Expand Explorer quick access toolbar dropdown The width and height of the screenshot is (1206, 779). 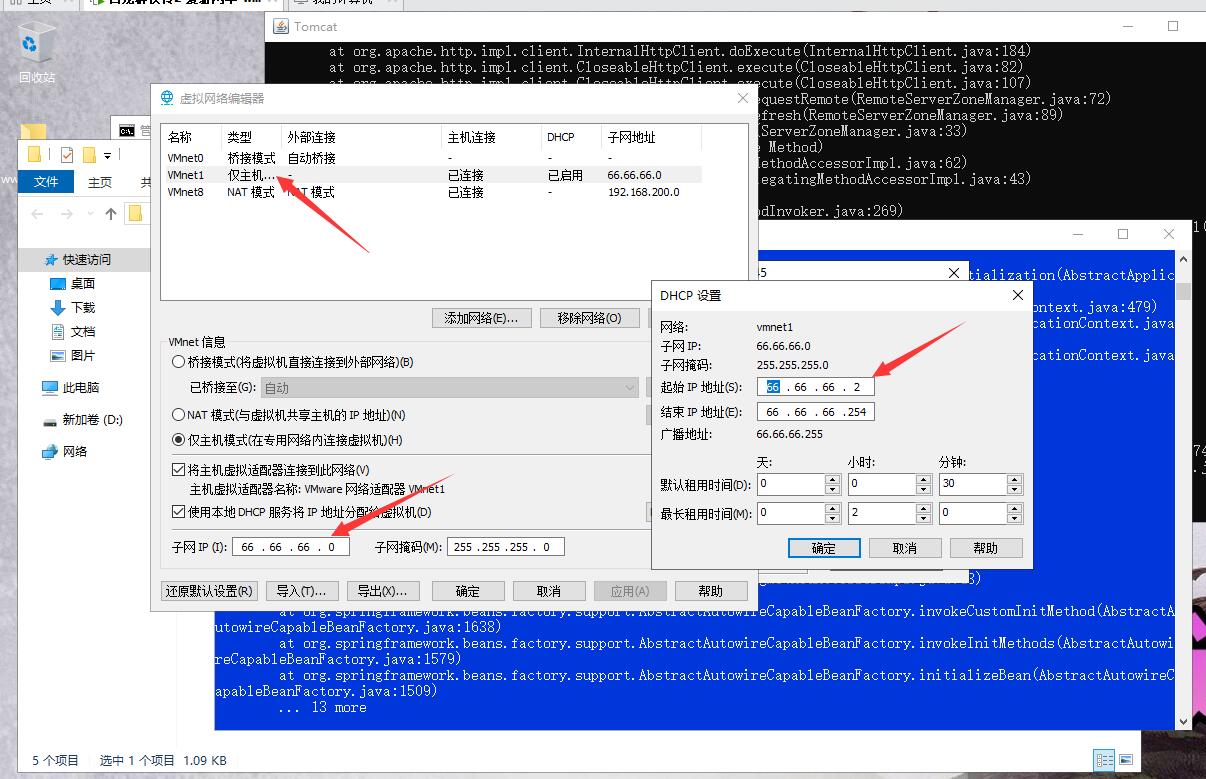coord(106,155)
